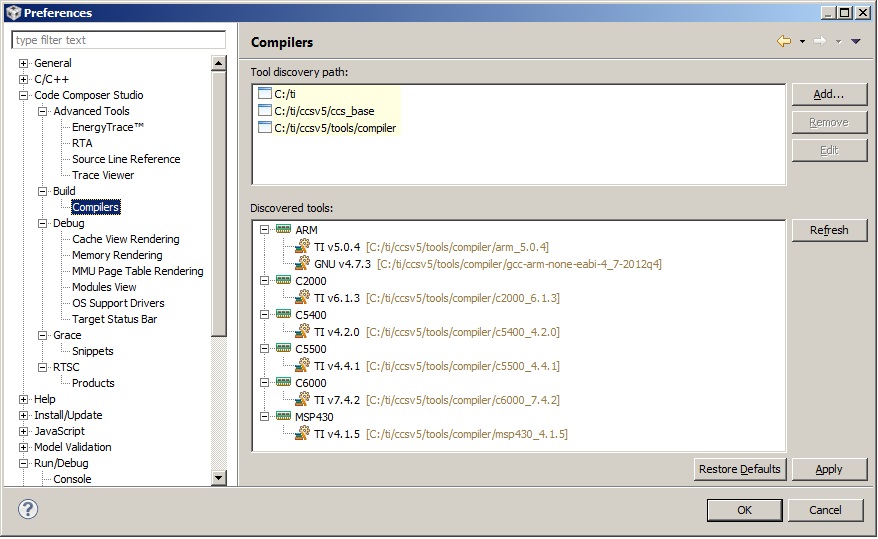The width and height of the screenshot is (878, 539).
Task: Expand the Model Validation node
Action: tap(24, 447)
